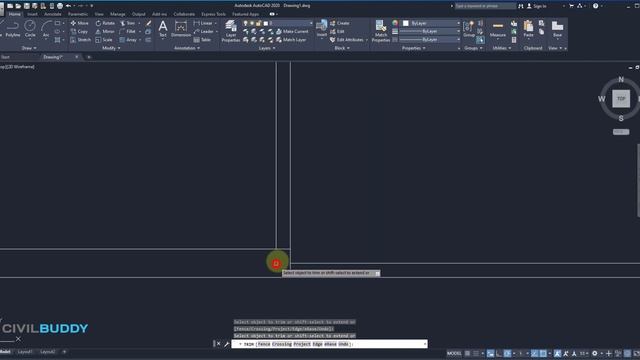Toggle Object Snap Tracking in status bar

pos(534,353)
